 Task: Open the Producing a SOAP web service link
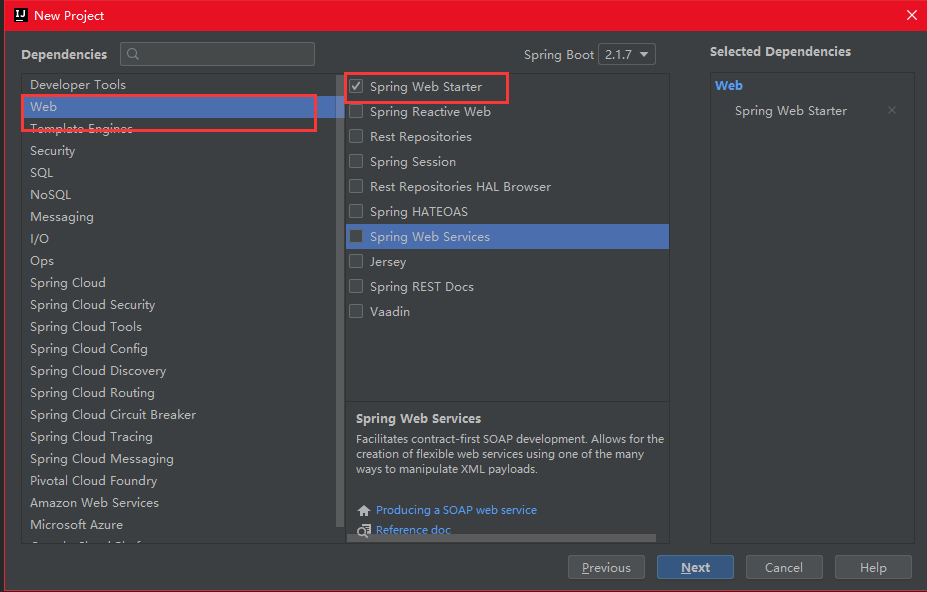coord(456,510)
